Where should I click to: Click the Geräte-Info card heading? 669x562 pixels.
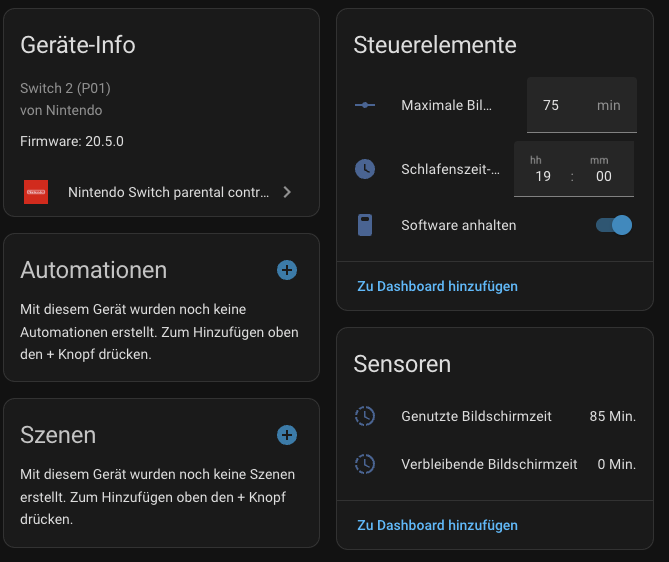78,45
